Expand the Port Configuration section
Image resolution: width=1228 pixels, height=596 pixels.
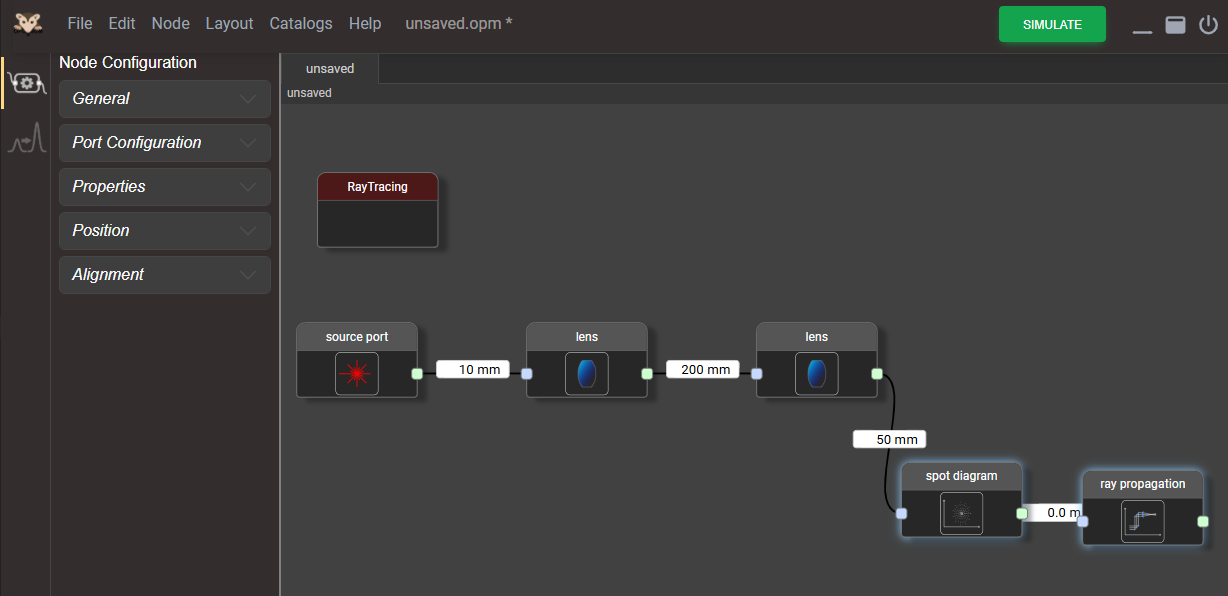point(165,143)
